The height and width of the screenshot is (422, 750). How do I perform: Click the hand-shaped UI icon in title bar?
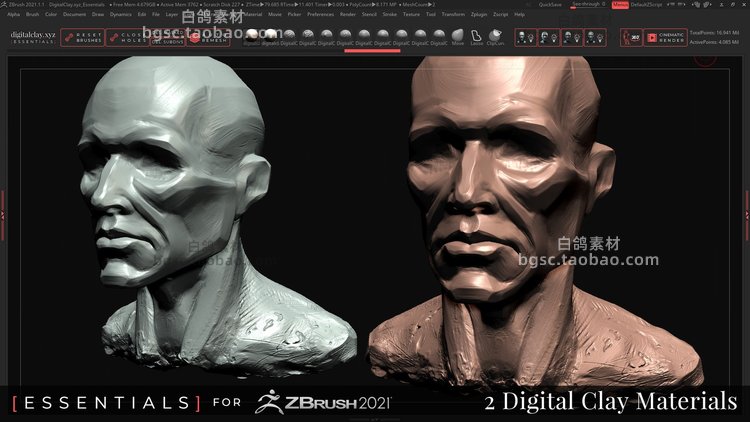(697, 5)
